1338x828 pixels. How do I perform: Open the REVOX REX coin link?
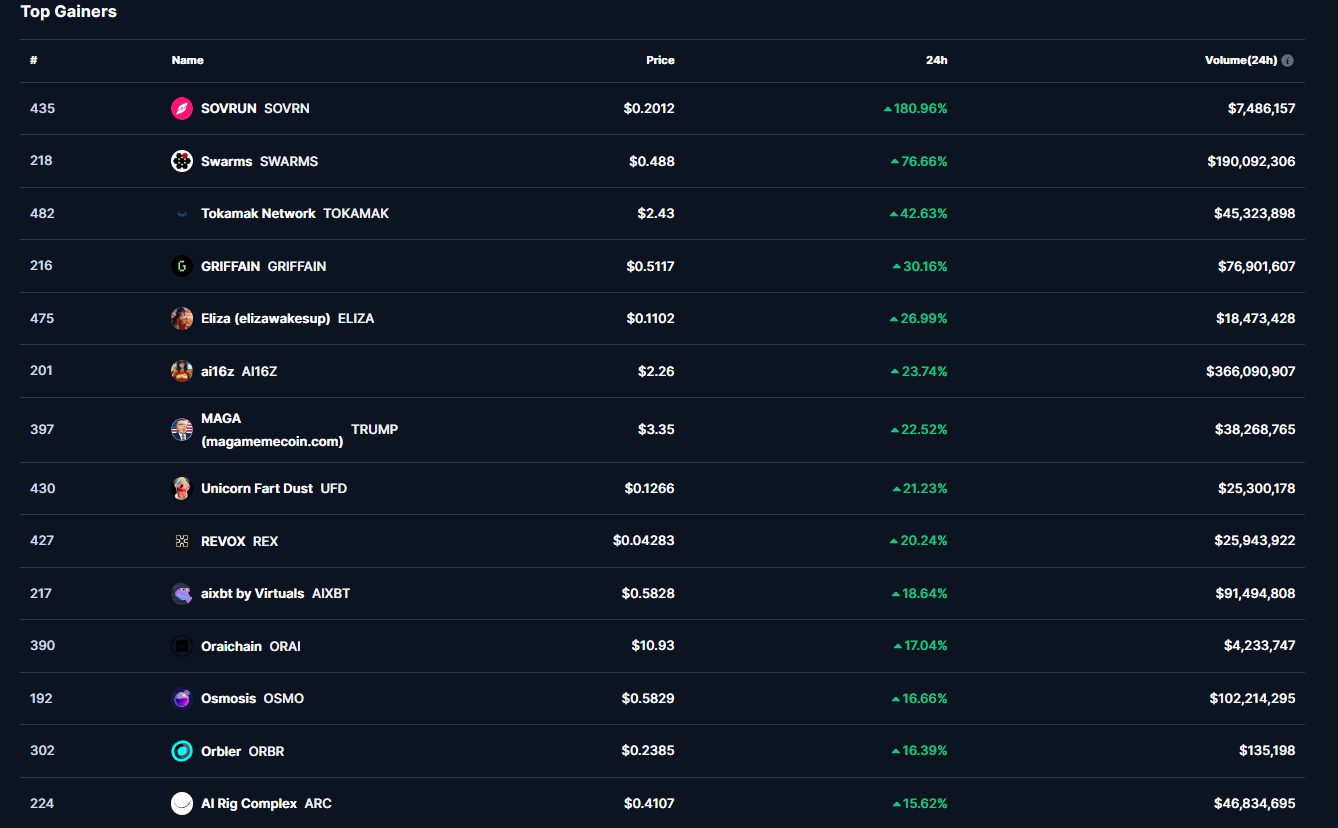tap(223, 541)
